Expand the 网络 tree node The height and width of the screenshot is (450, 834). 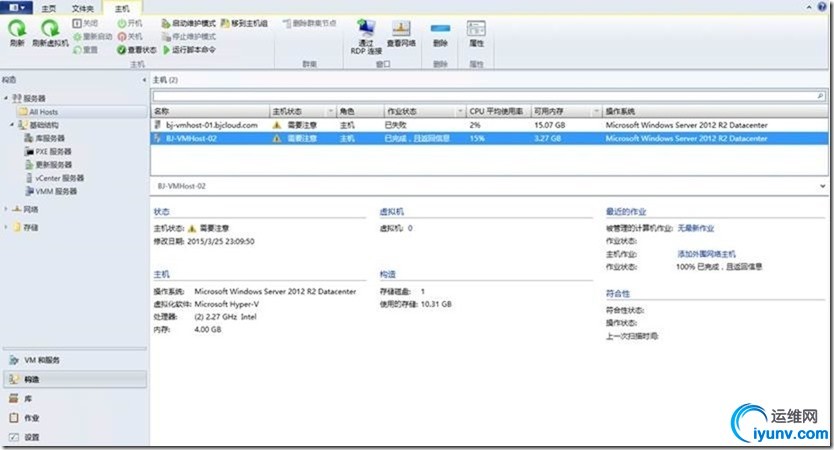tap(6, 209)
